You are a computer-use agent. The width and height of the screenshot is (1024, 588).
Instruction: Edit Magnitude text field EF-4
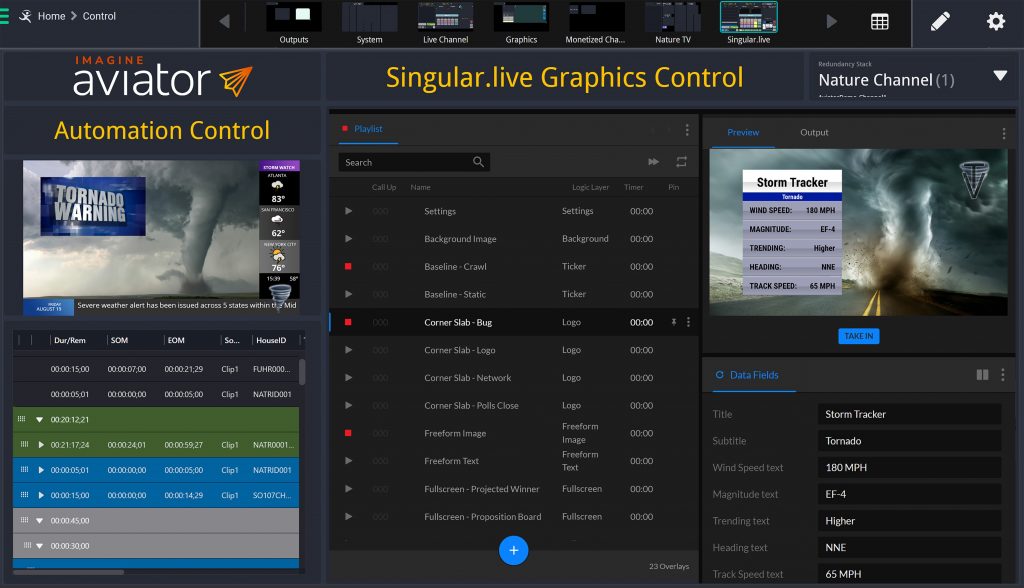(x=909, y=494)
